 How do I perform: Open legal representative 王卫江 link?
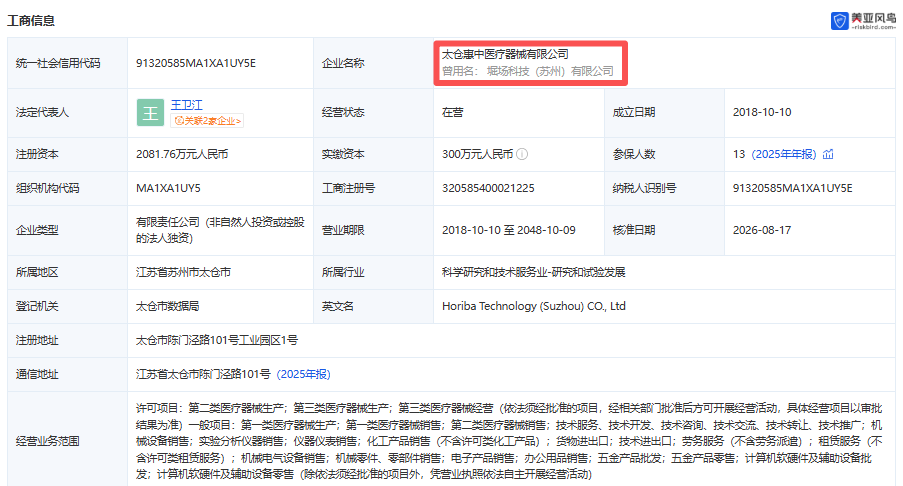[x=187, y=105]
